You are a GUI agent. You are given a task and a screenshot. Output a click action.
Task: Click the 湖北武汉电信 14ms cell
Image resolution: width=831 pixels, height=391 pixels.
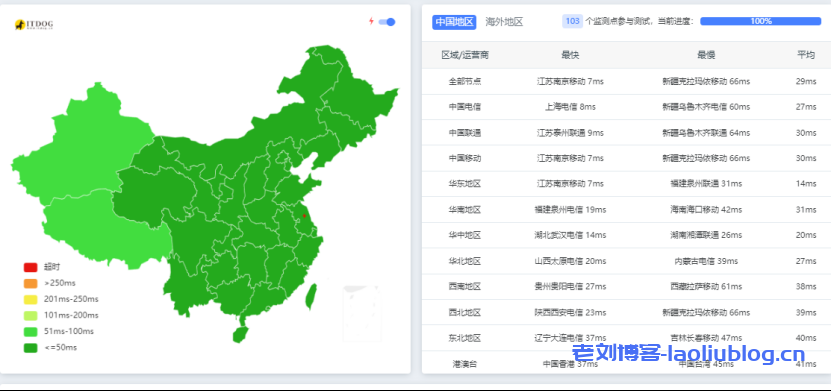point(570,235)
